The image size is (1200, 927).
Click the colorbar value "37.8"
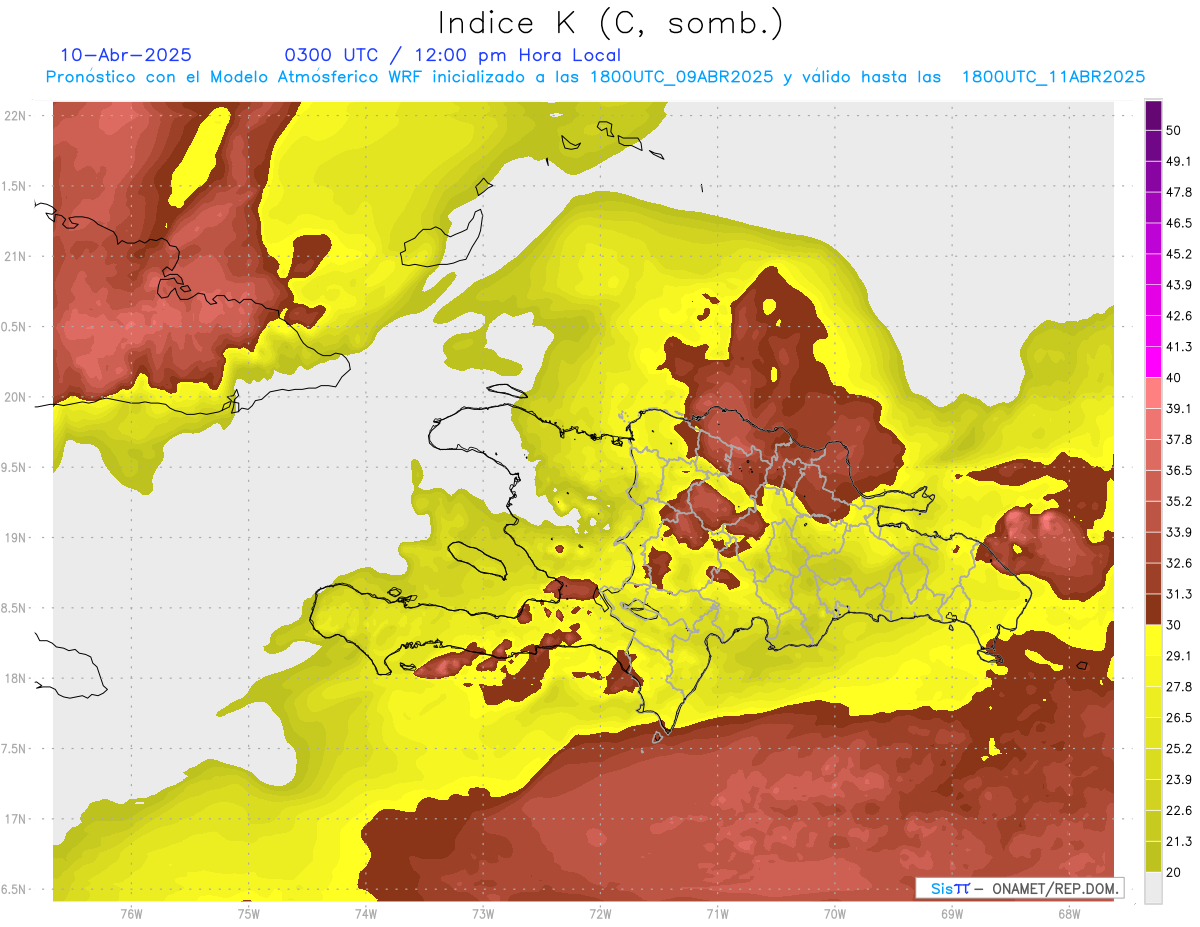1179,440
